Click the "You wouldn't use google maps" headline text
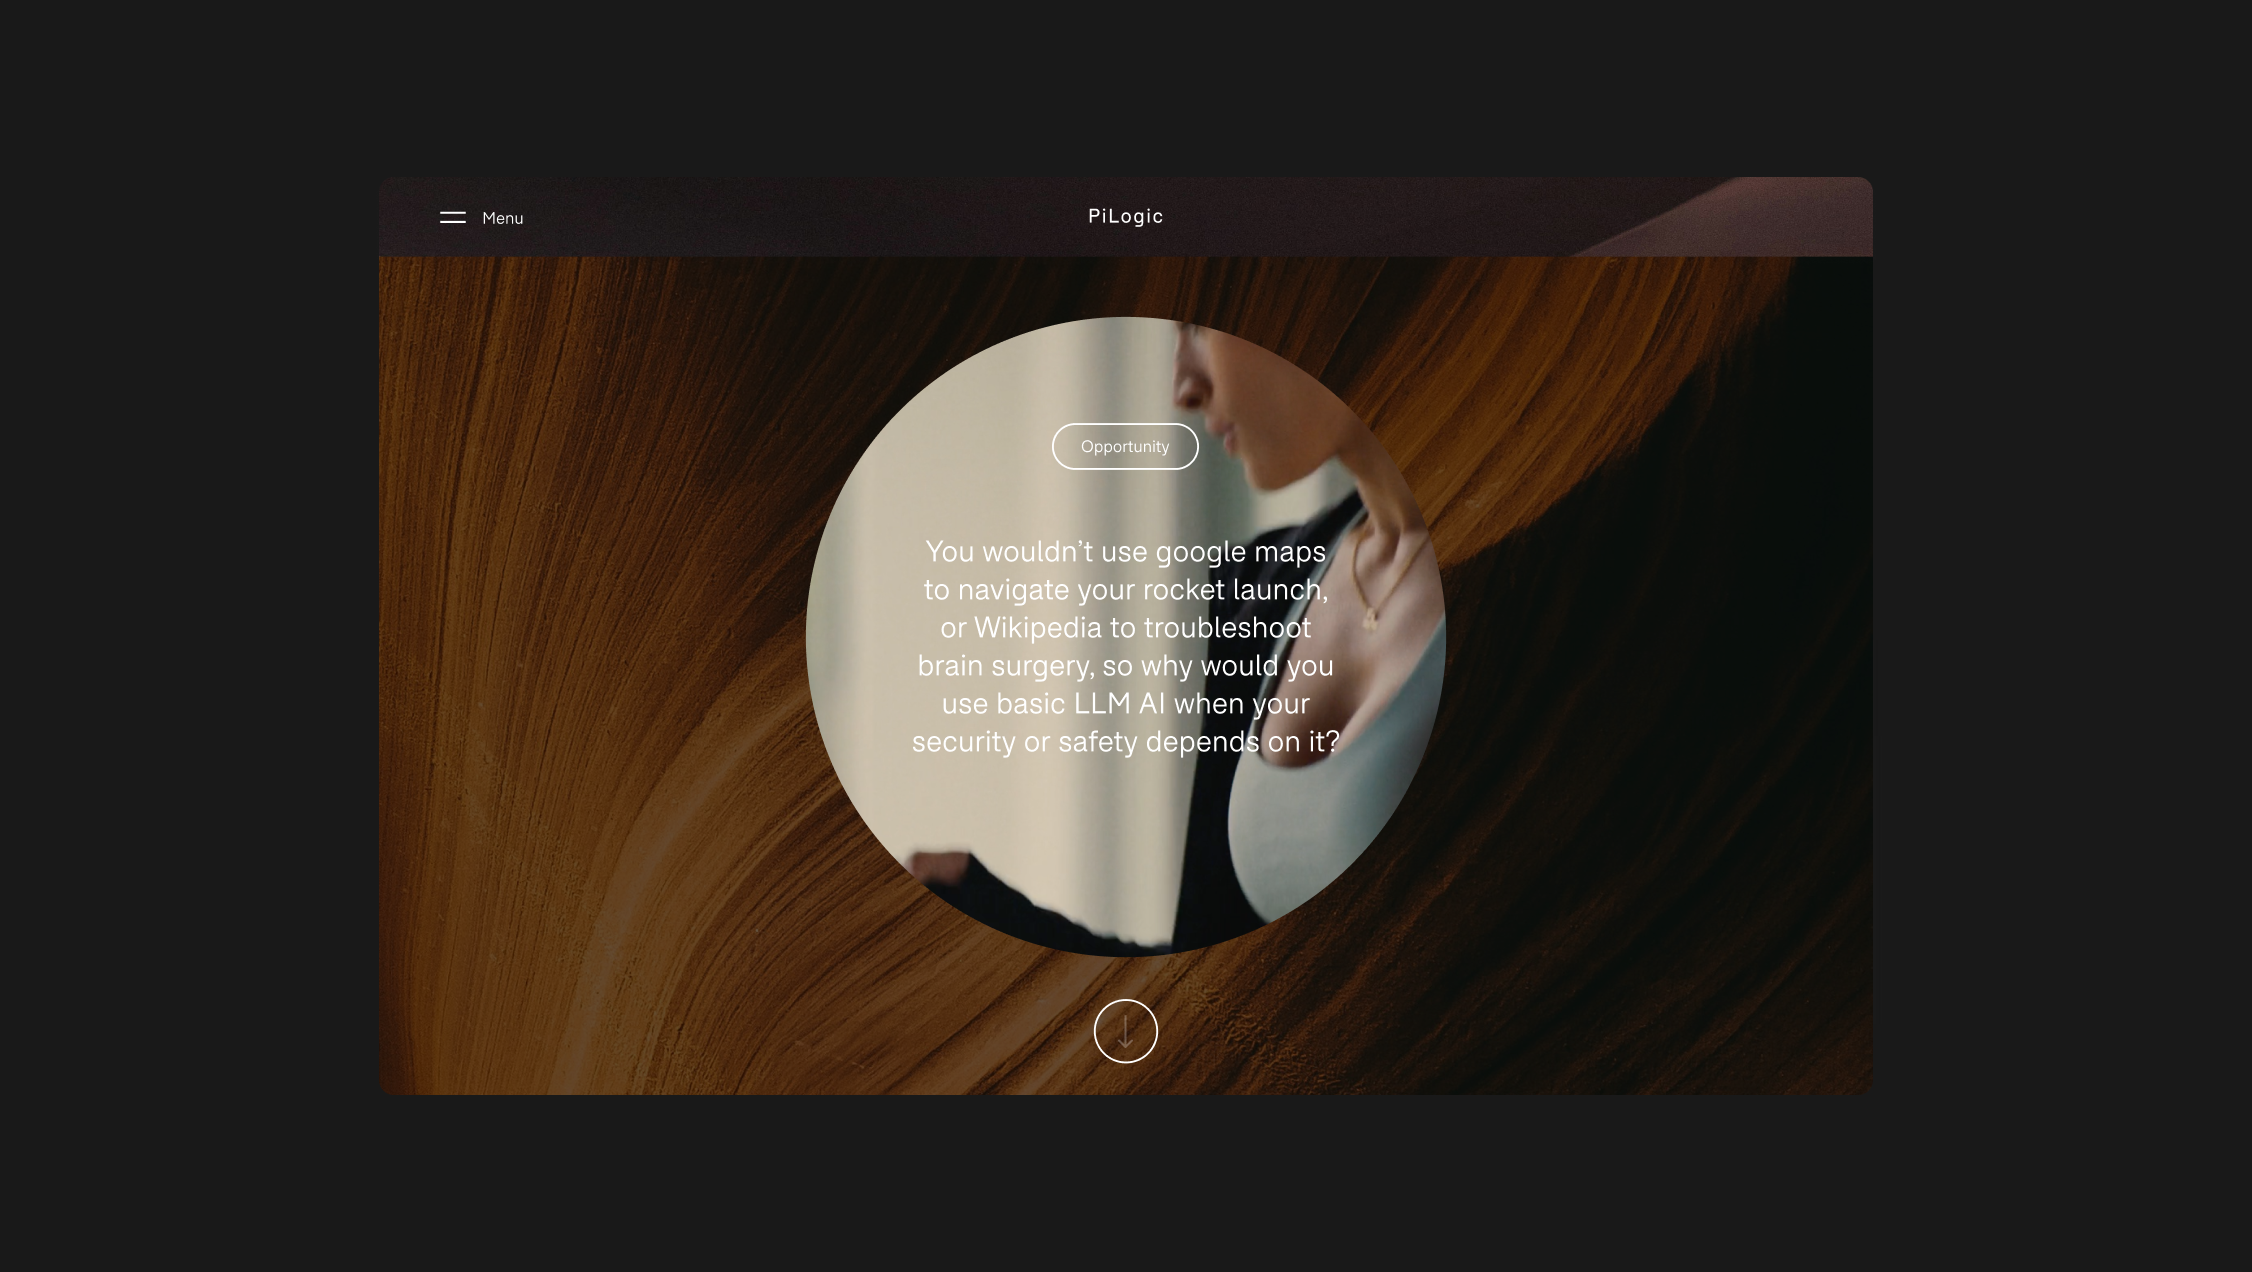 (1125, 647)
